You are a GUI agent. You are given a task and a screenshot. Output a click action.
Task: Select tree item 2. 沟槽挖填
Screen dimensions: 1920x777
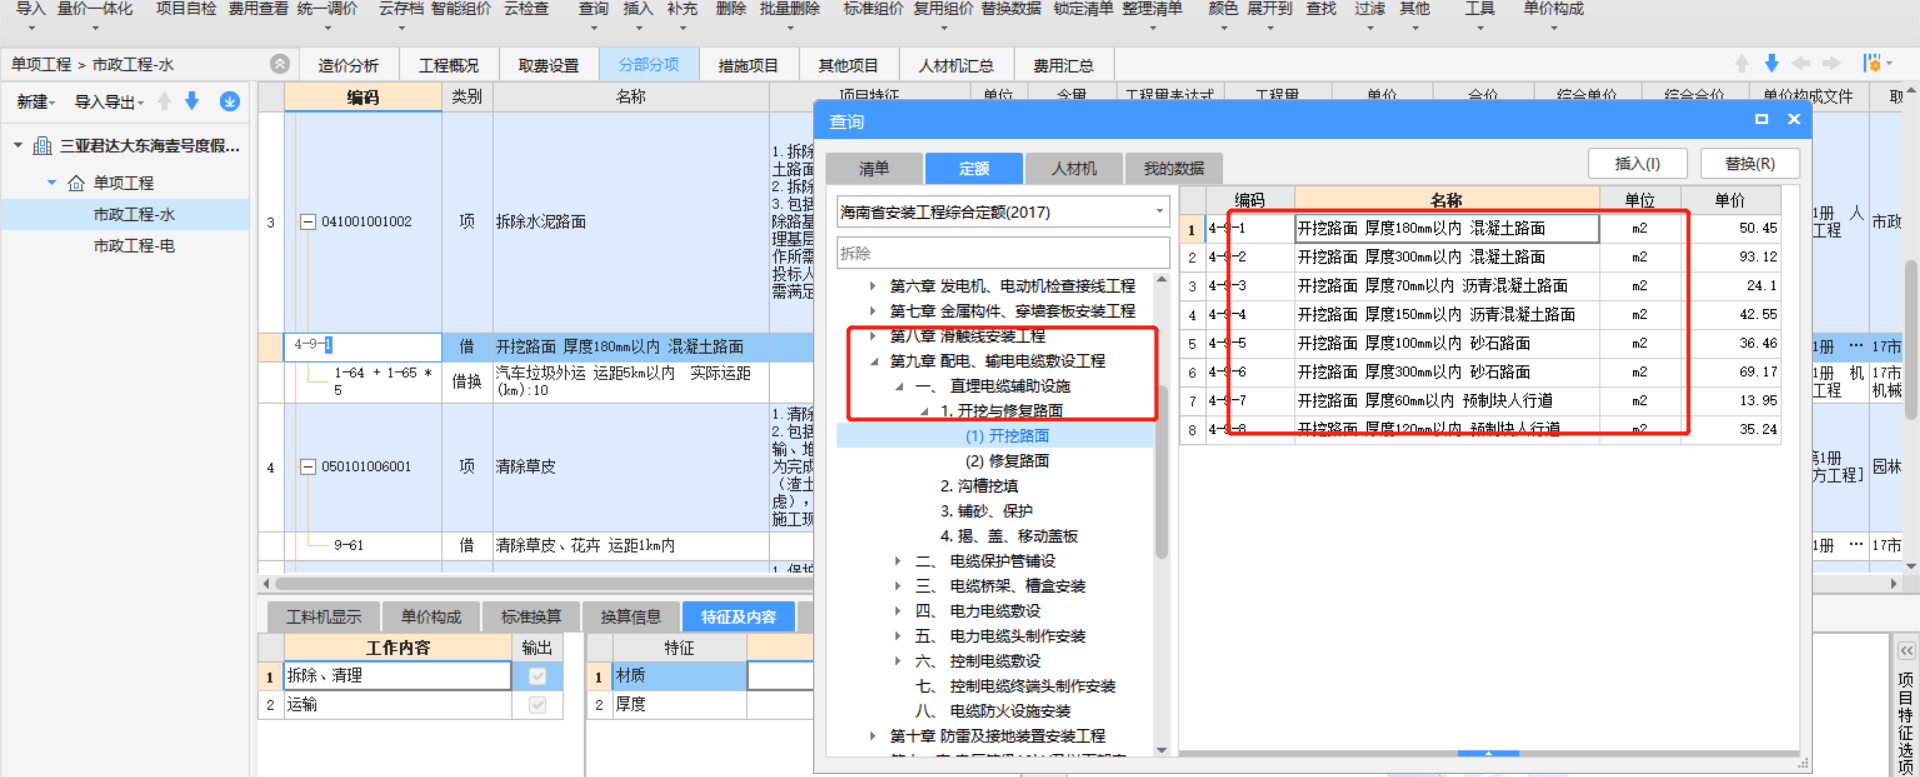(979, 486)
